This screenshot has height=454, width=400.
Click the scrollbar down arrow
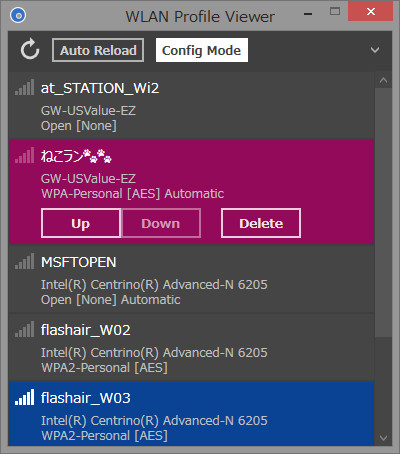pyautogui.click(x=383, y=438)
